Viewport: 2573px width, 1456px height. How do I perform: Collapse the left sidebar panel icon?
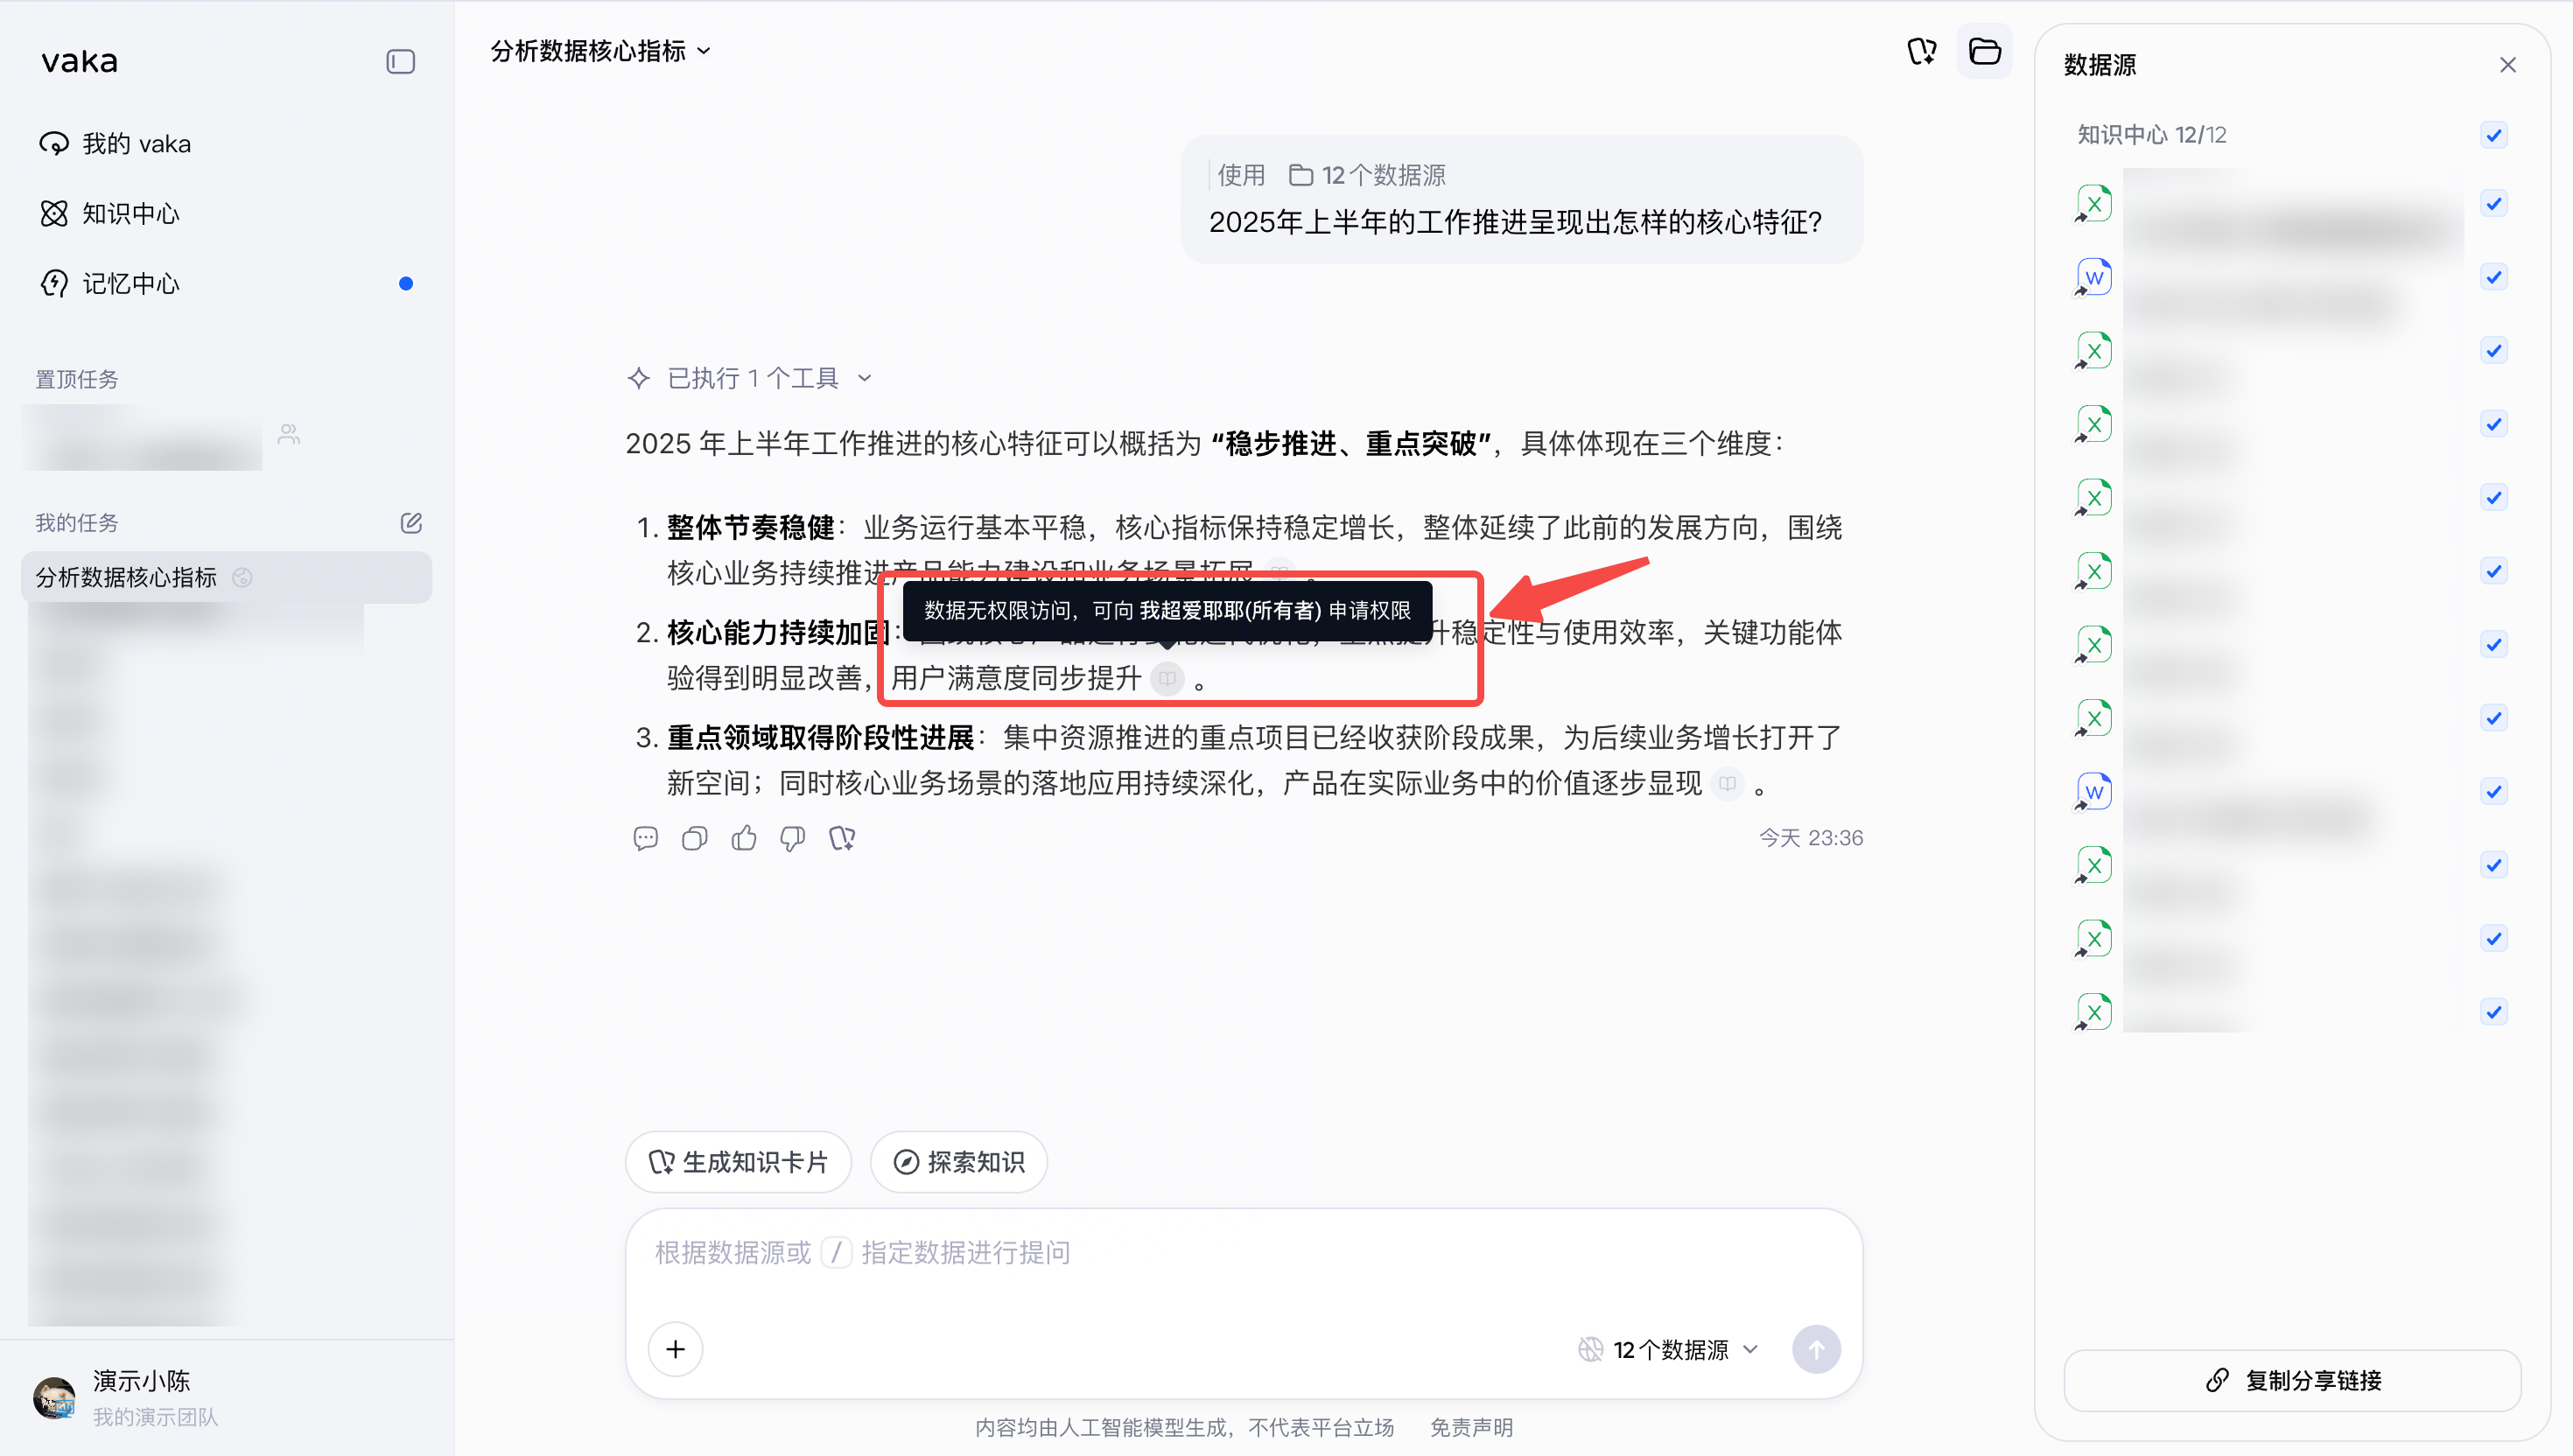[400, 62]
